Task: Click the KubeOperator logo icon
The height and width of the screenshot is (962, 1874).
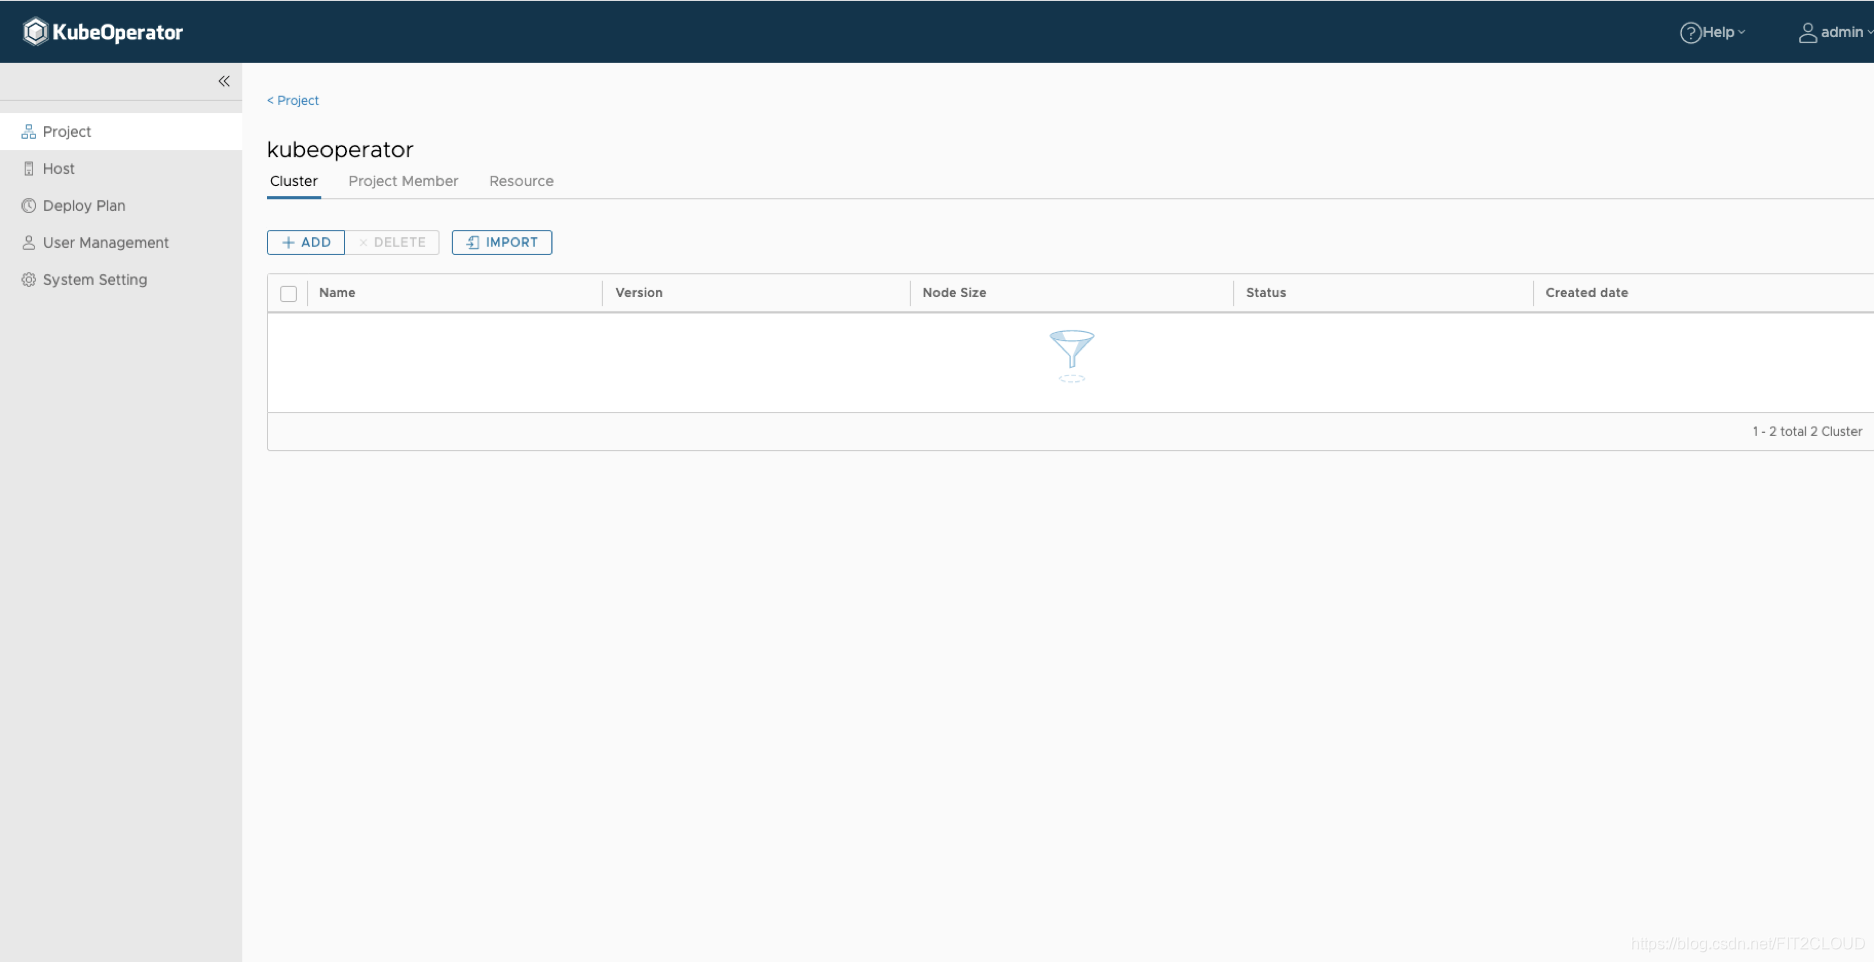Action: pyautogui.click(x=36, y=32)
